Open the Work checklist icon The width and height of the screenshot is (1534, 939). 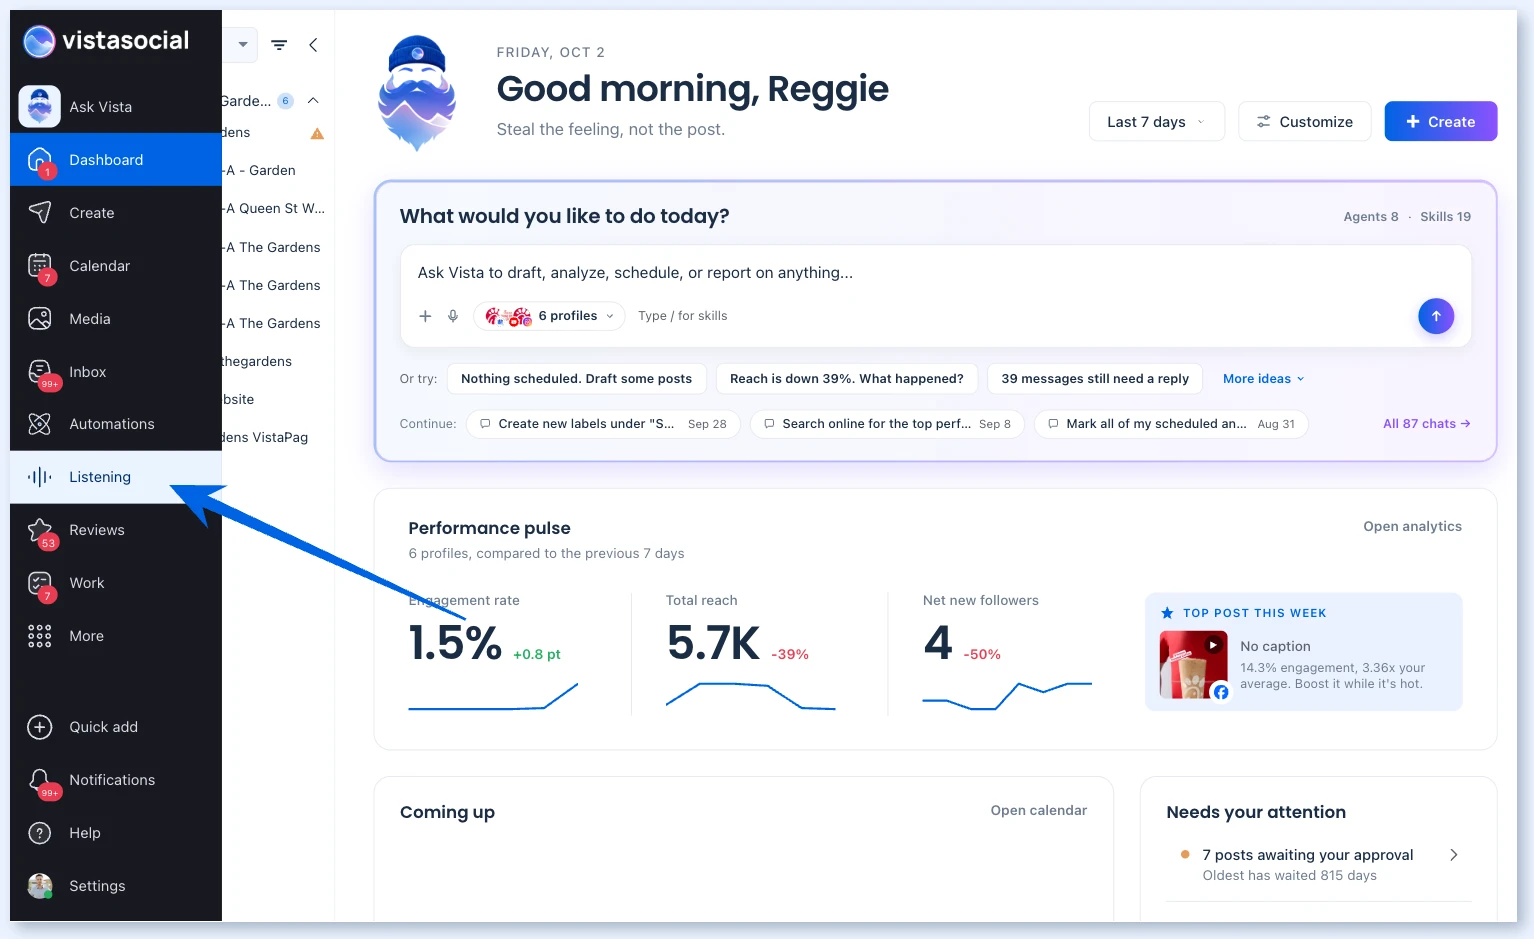(40, 583)
